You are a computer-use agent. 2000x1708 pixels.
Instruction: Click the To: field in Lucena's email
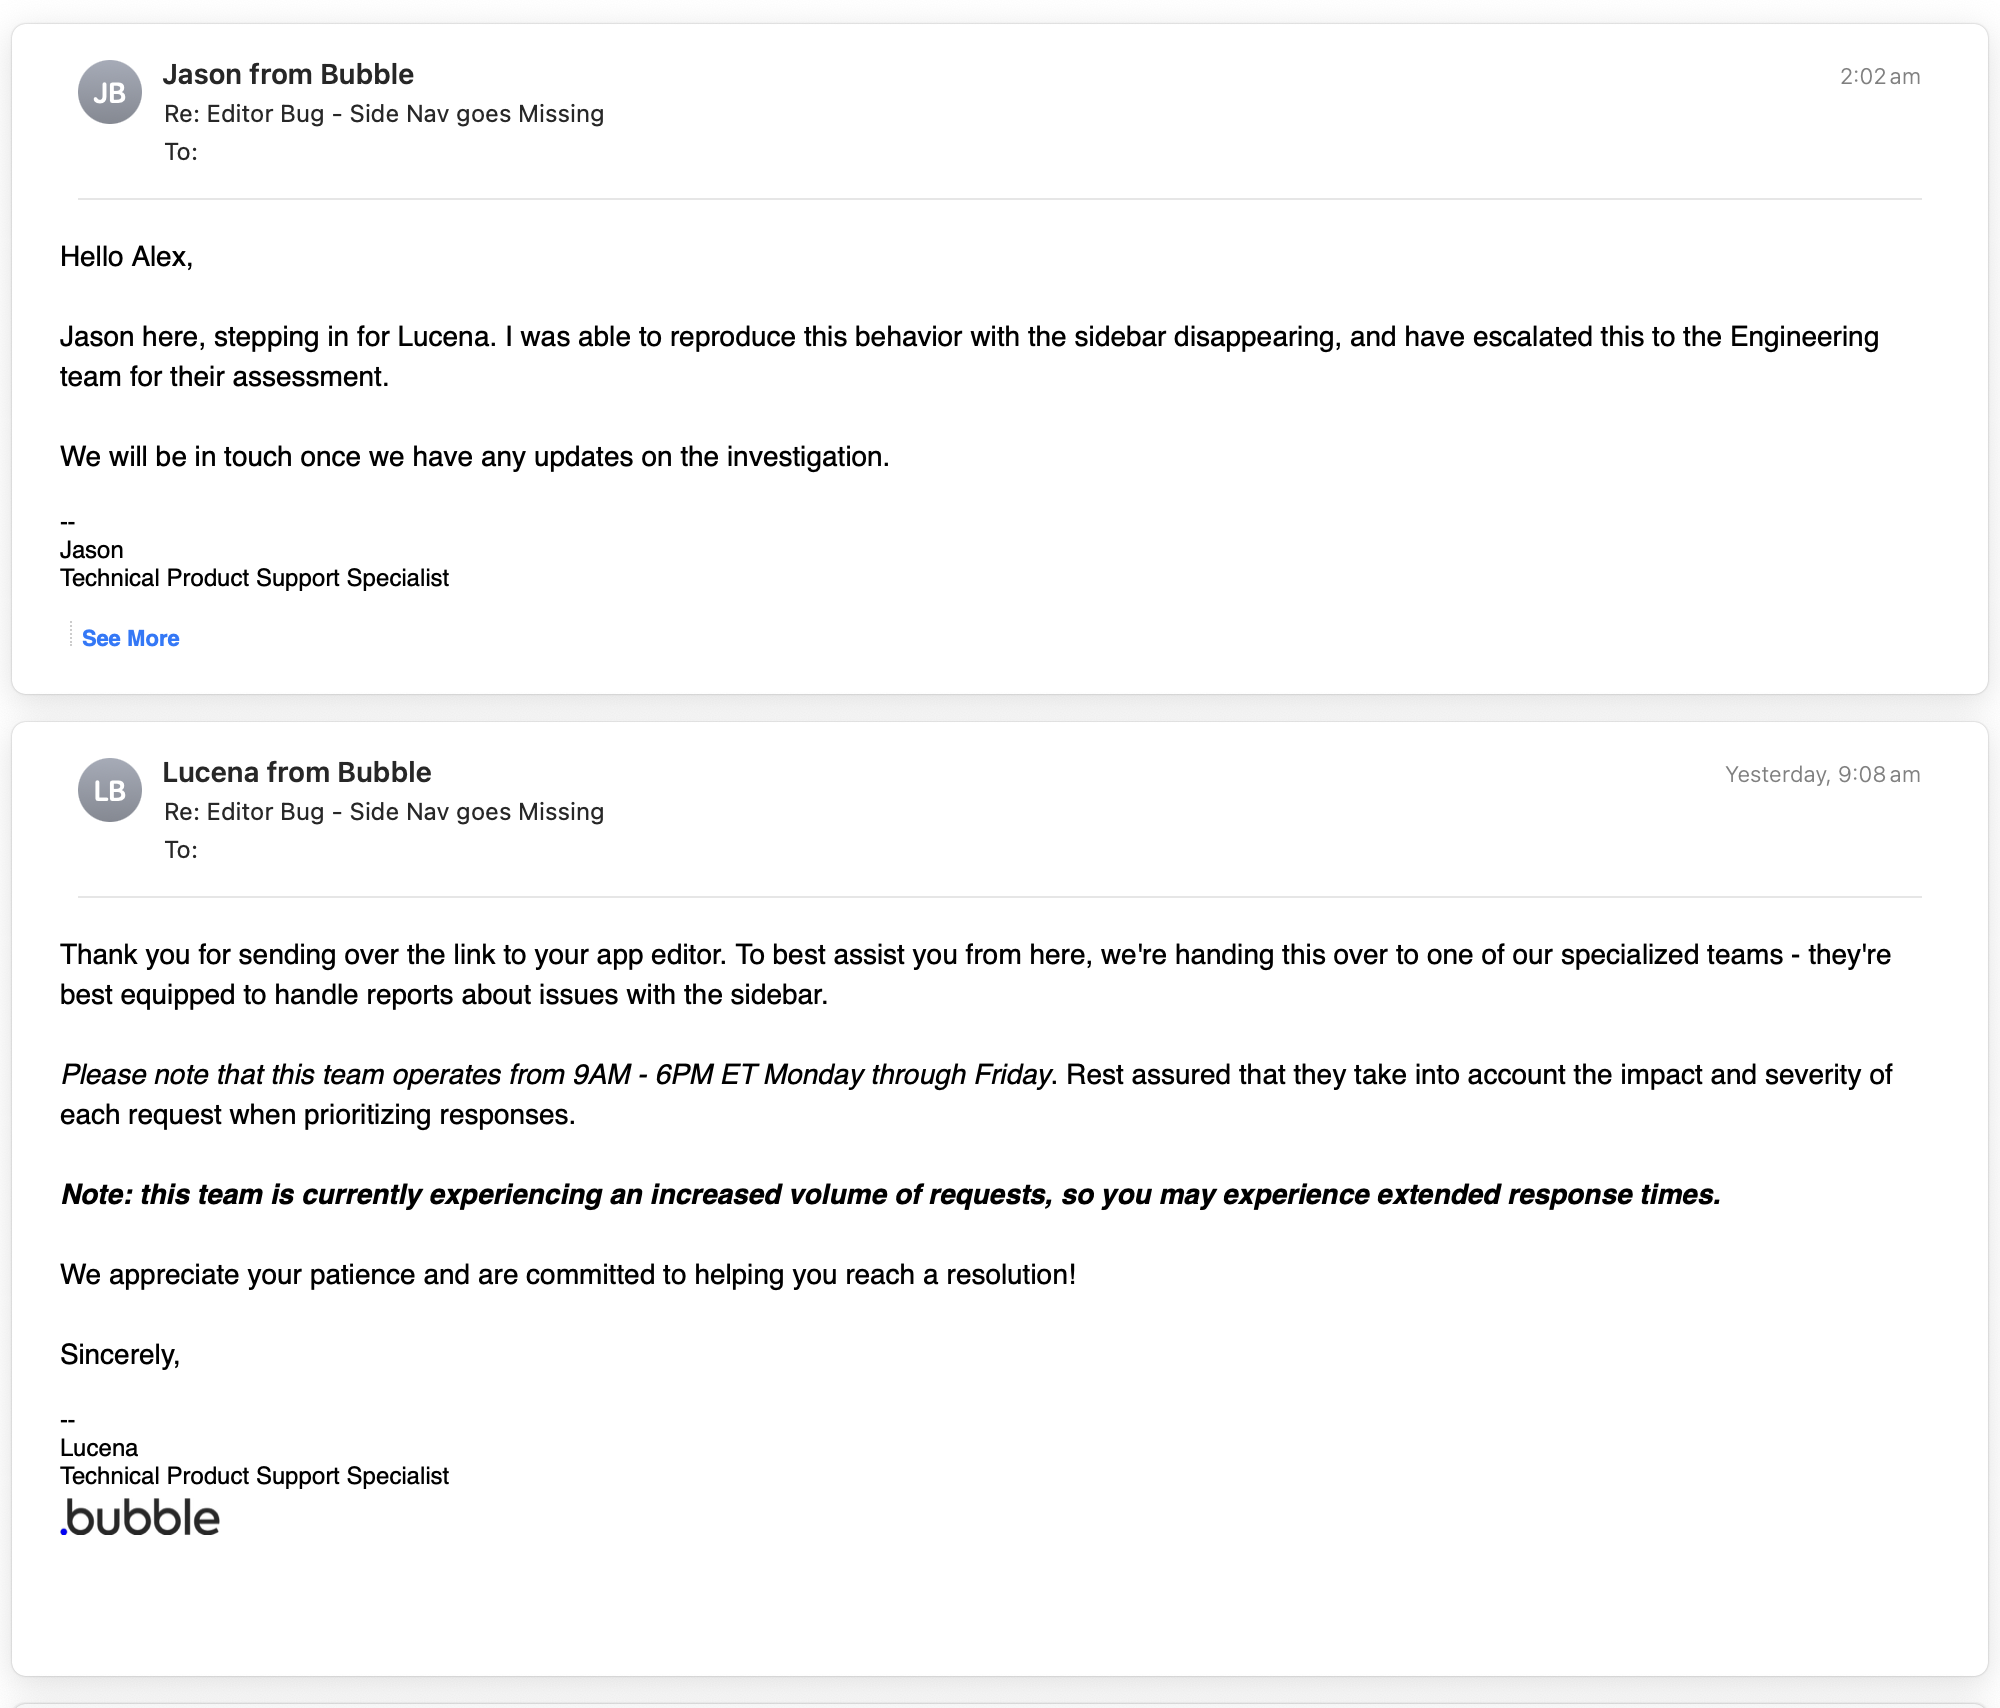point(181,850)
